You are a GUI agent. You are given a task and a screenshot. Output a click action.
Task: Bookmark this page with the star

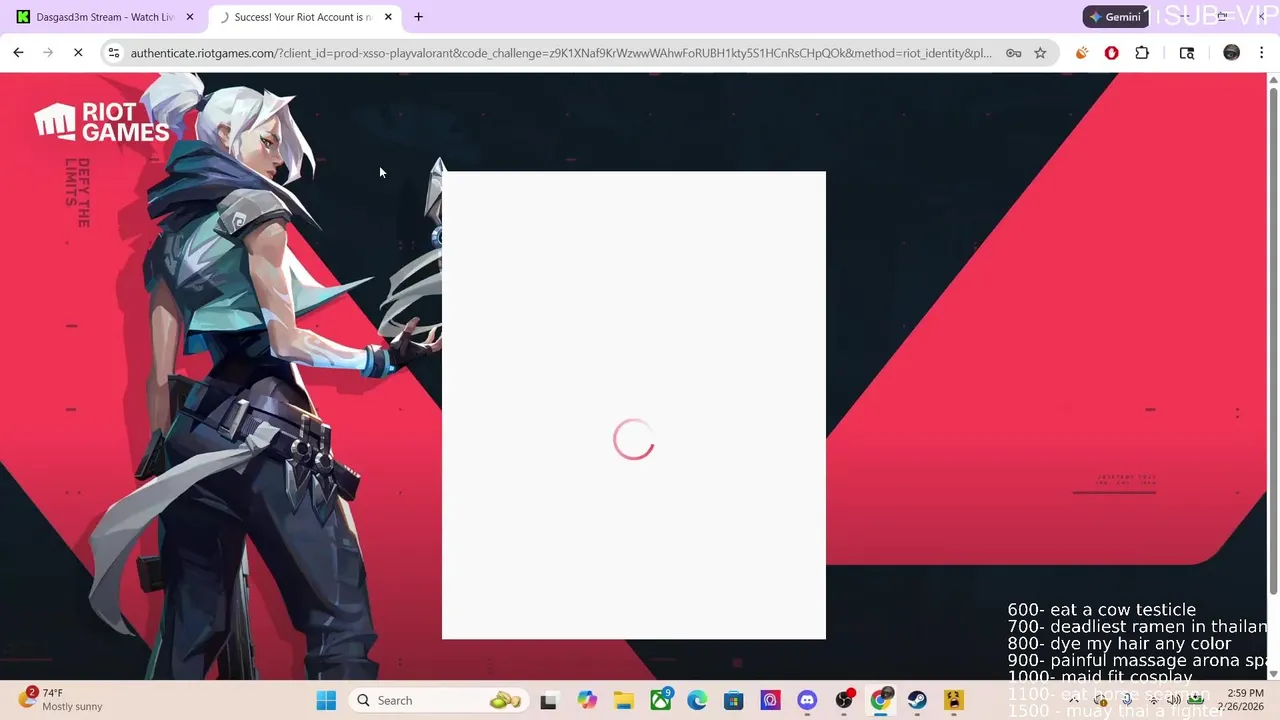pos(1040,53)
